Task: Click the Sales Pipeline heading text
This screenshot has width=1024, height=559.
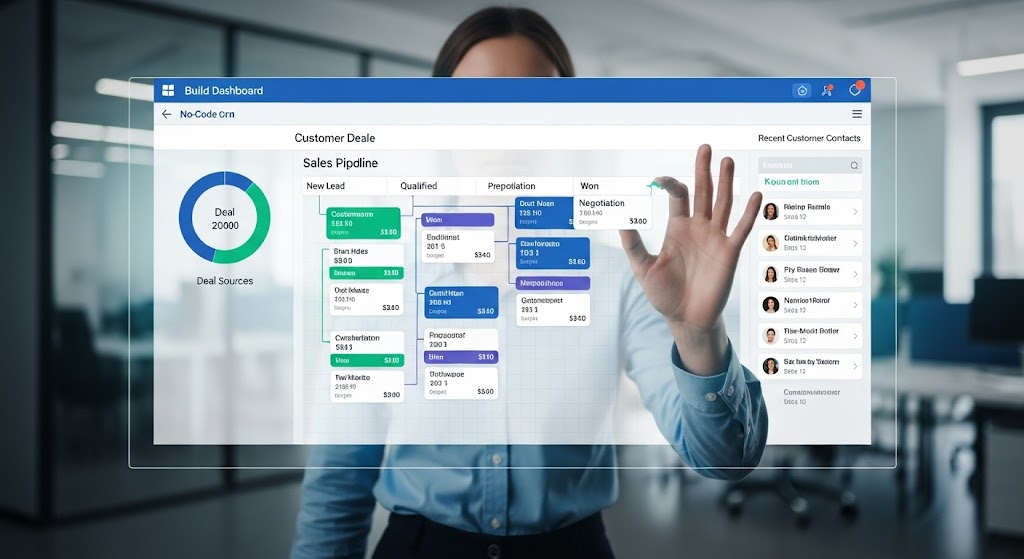Action: pos(340,163)
